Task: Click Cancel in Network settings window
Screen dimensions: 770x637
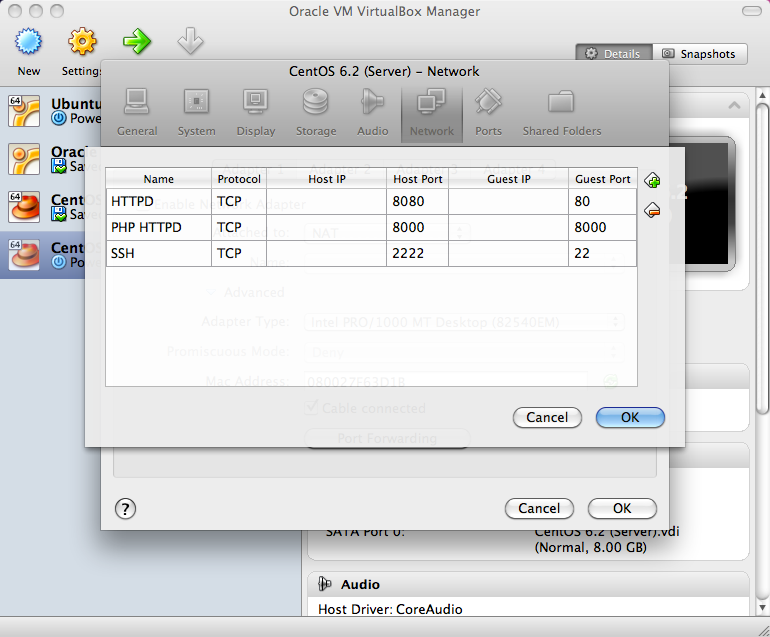Action: click(x=539, y=508)
